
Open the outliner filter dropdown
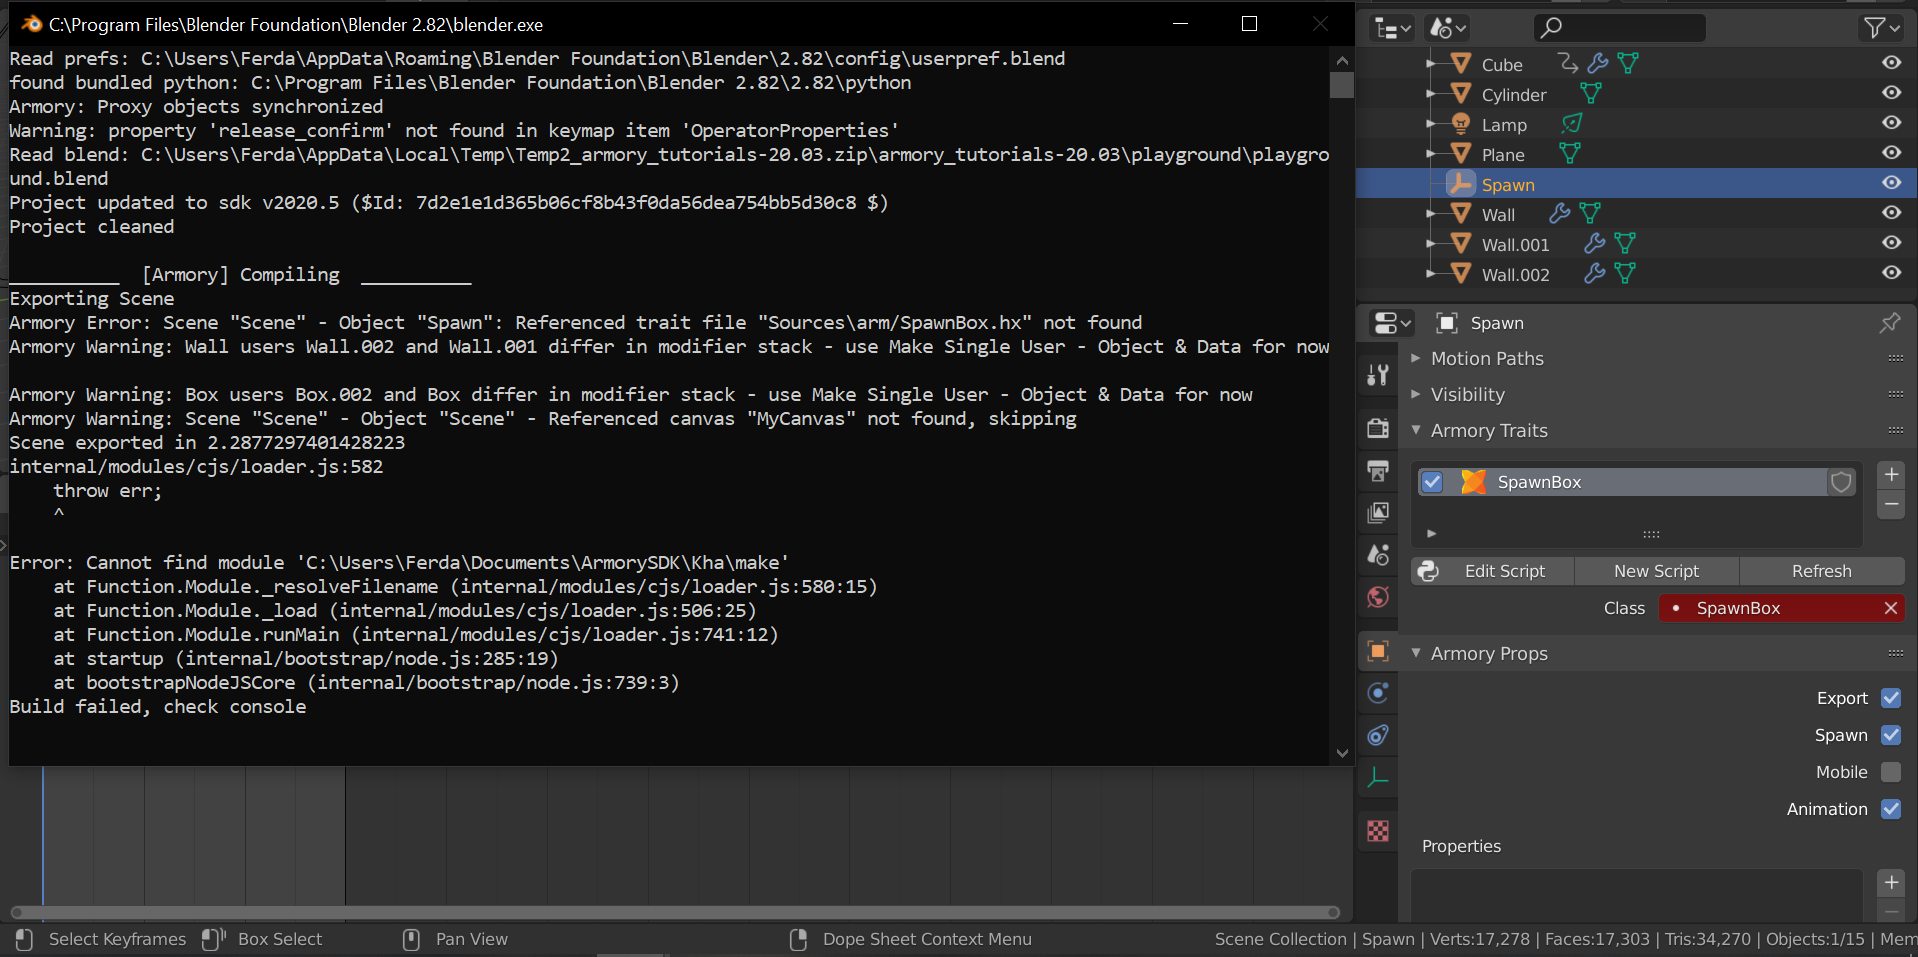[1880, 28]
